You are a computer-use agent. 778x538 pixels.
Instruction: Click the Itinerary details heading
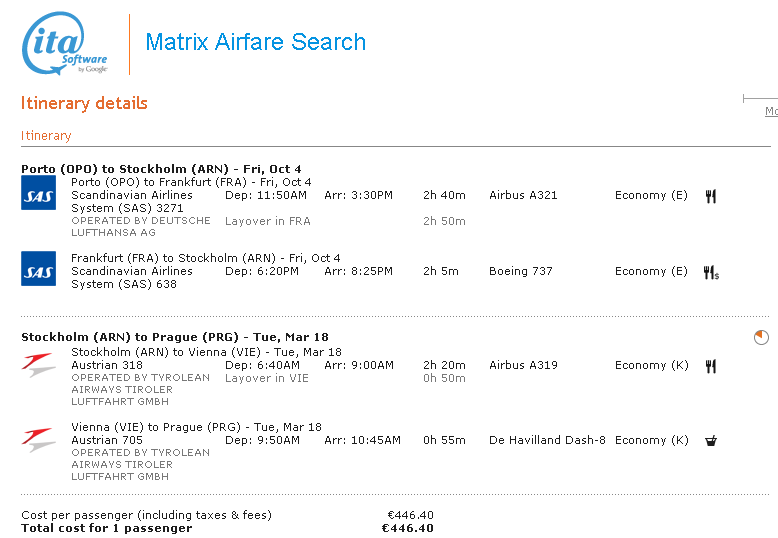tap(84, 103)
